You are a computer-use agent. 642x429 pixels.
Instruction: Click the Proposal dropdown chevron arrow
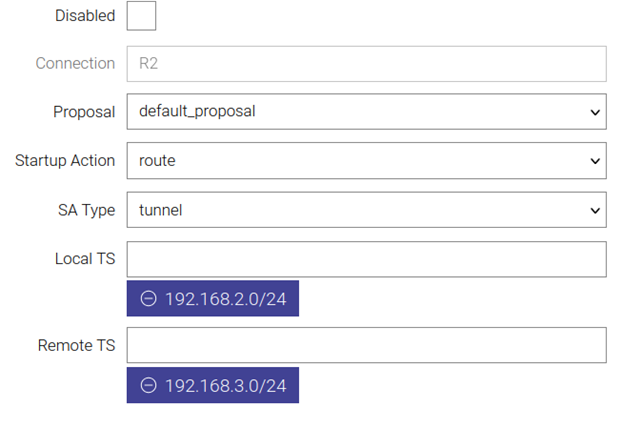(595, 112)
